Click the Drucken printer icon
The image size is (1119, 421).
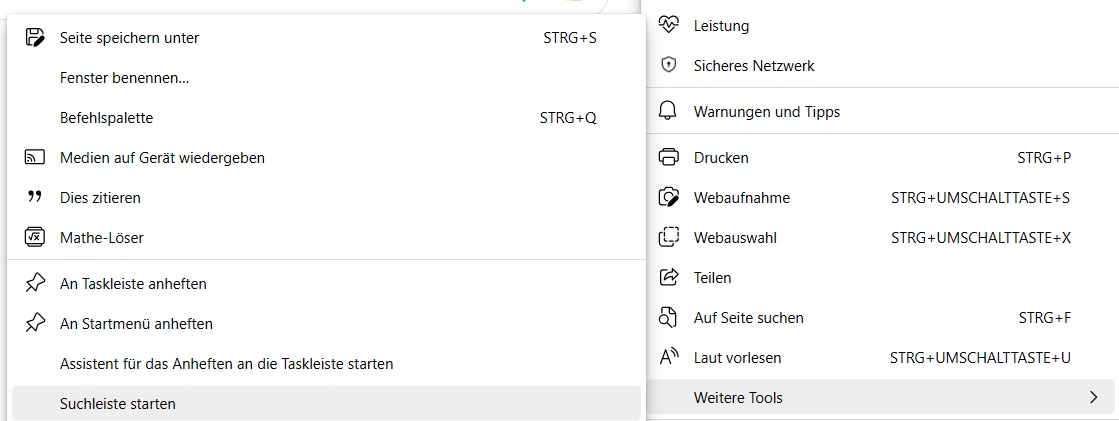point(669,158)
